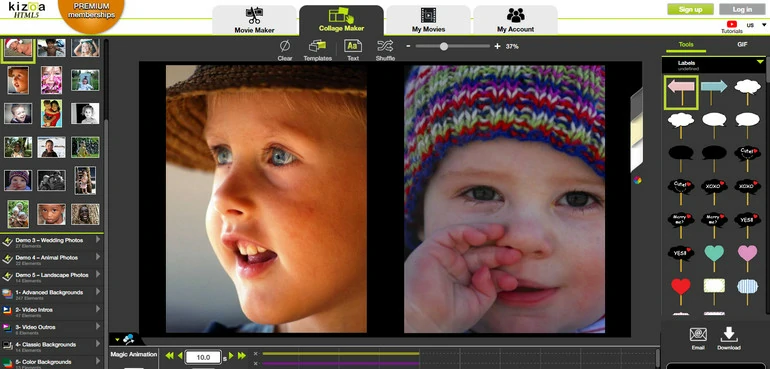Click the toddler in knit hat collage photo
The image size is (770, 369).
point(504,199)
